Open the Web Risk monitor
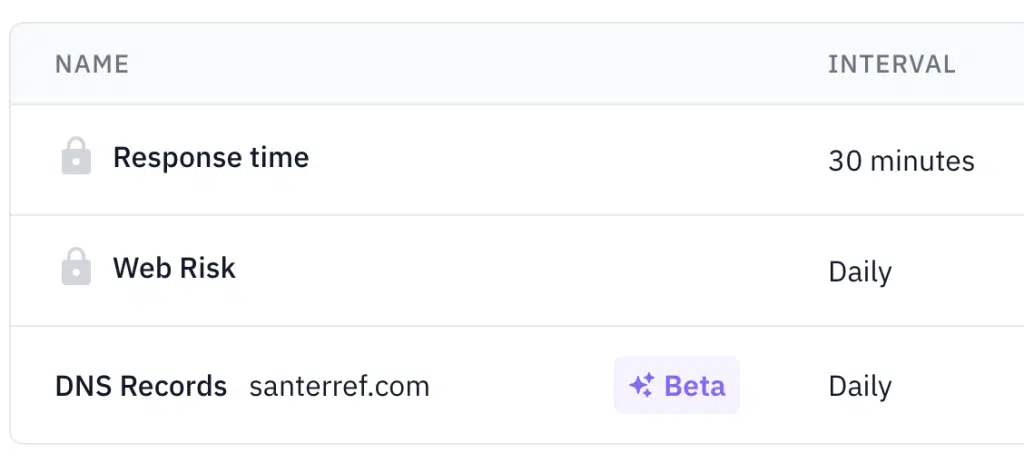Screen dimensions: 1024x463 [174, 268]
